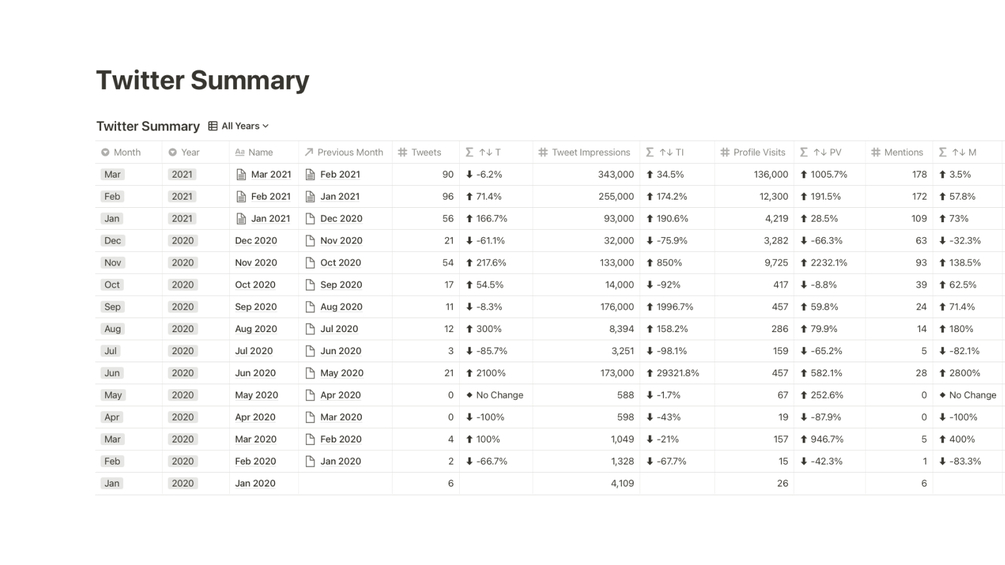Select the 2021 year tag in the Jan row
The image size is (1005, 565).
tap(182, 218)
